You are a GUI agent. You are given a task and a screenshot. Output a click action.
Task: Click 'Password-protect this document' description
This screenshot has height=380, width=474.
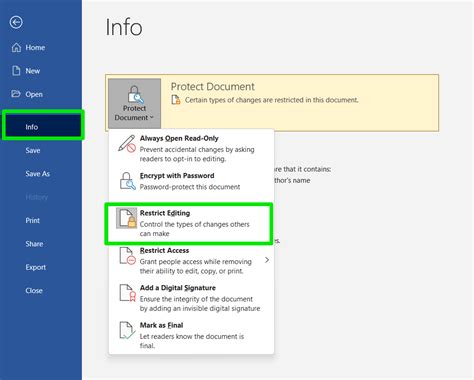coord(190,187)
